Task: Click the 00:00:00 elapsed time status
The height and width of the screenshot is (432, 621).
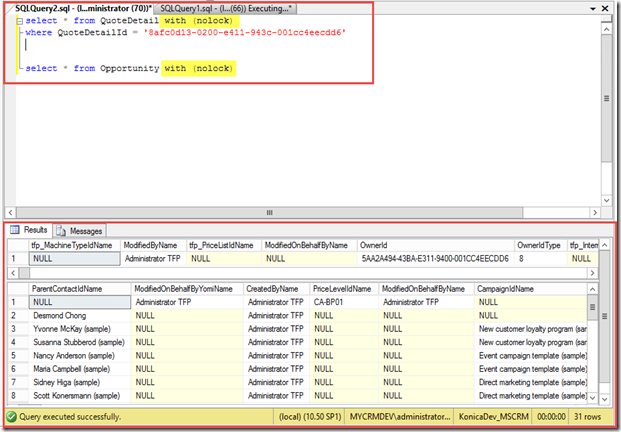Action: coord(551,417)
